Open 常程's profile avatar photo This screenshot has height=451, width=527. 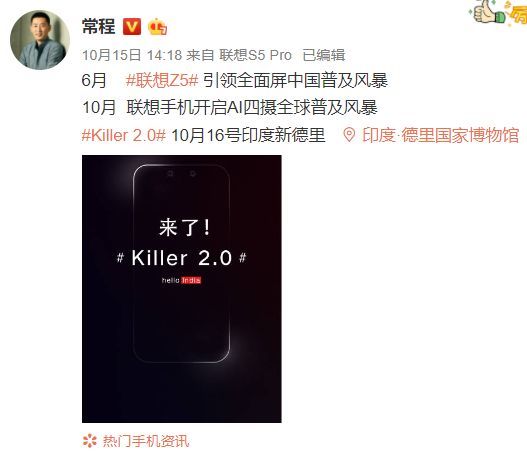(40, 40)
